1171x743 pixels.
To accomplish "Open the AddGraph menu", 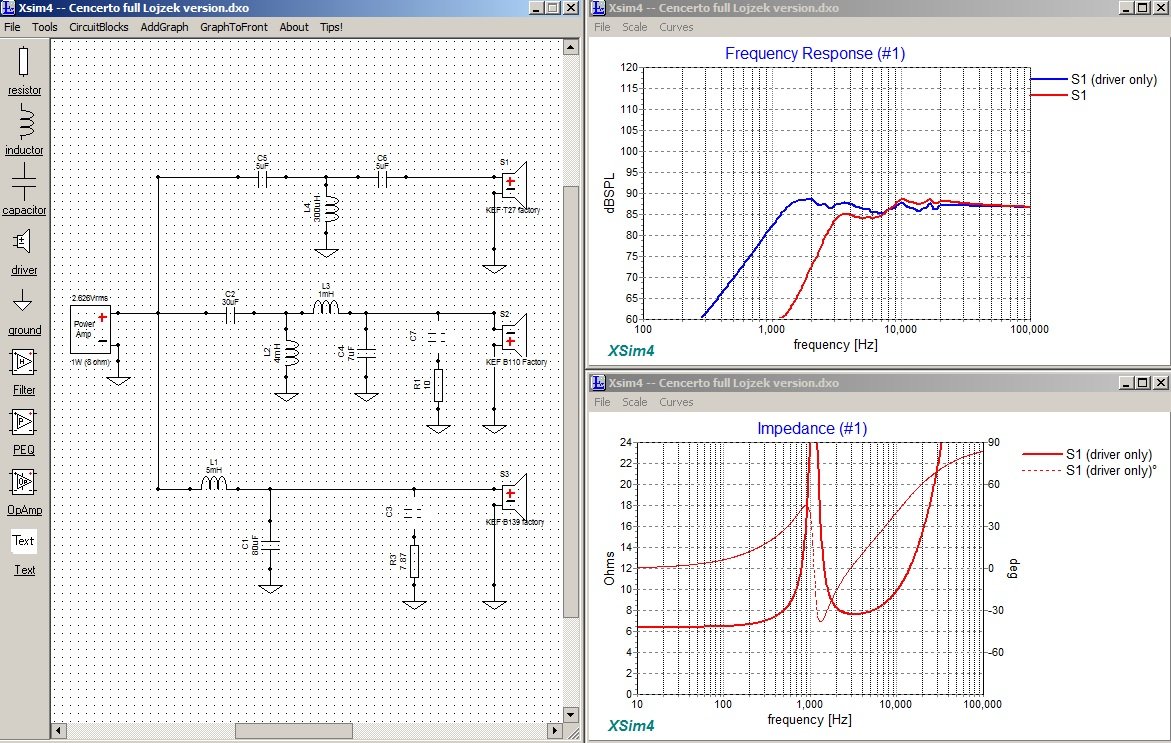I will click(x=164, y=27).
